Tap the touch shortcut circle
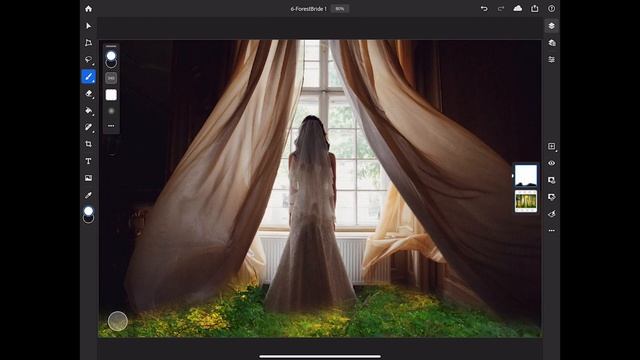 tap(118, 321)
